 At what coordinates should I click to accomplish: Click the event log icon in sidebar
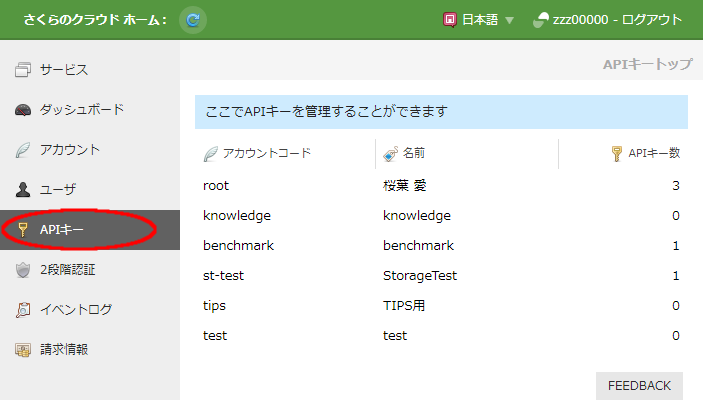(x=24, y=310)
